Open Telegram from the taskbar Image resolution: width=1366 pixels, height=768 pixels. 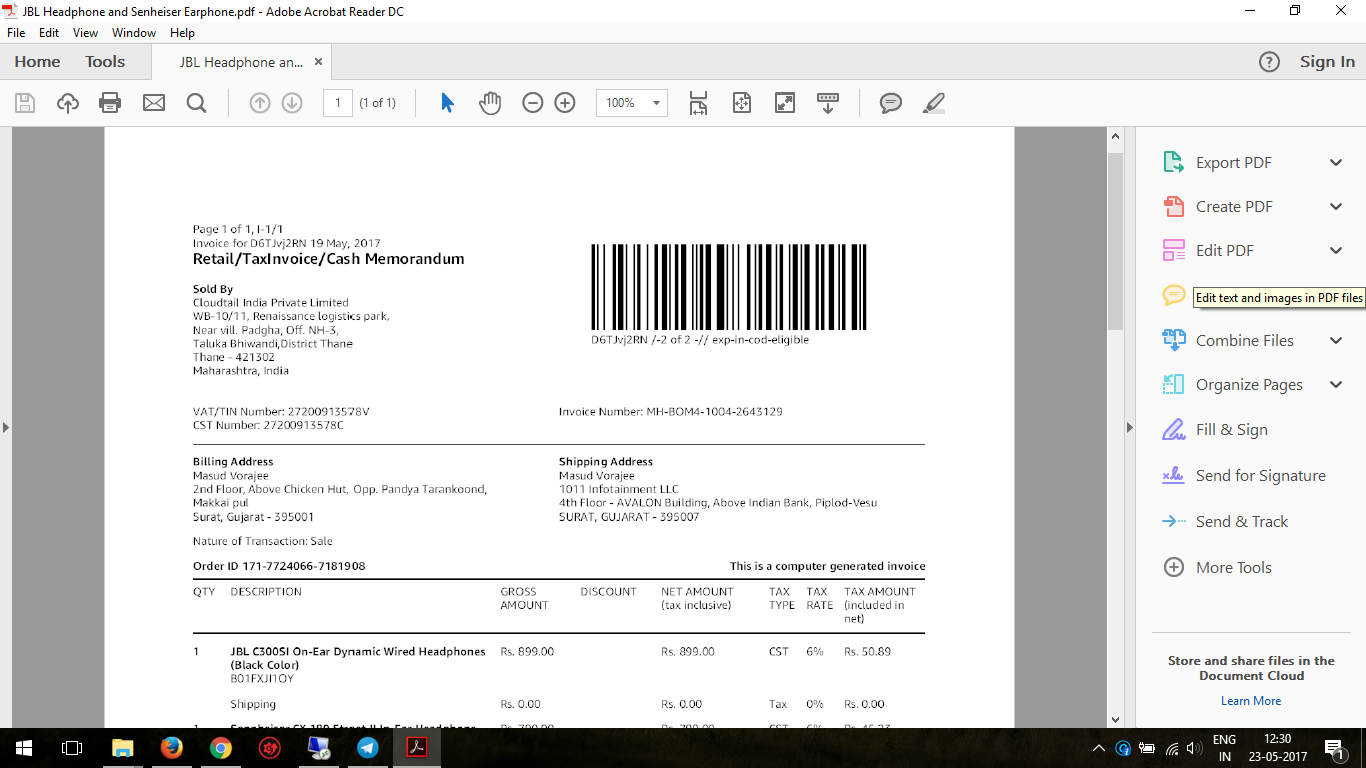coord(368,748)
